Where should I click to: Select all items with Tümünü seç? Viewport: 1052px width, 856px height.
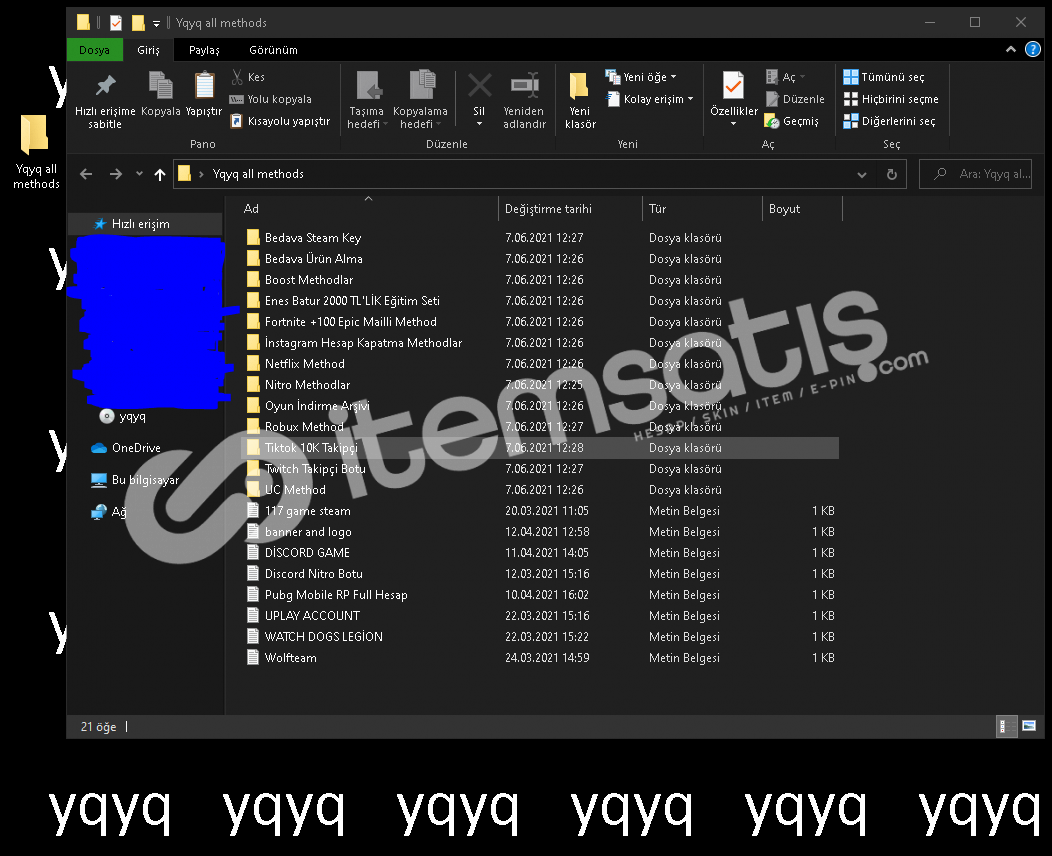coord(884,77)
